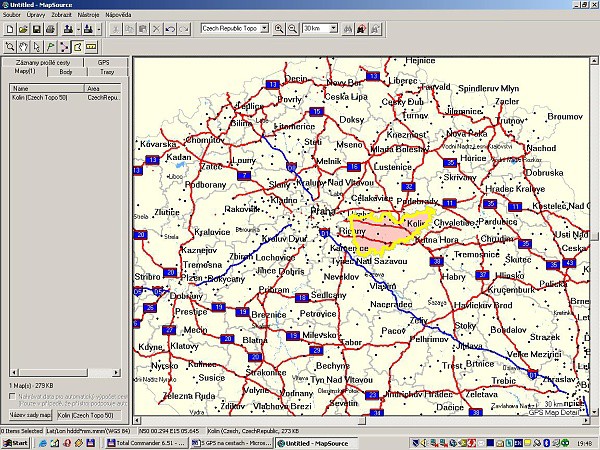Open a file with the folder icon

click(23, 29)
